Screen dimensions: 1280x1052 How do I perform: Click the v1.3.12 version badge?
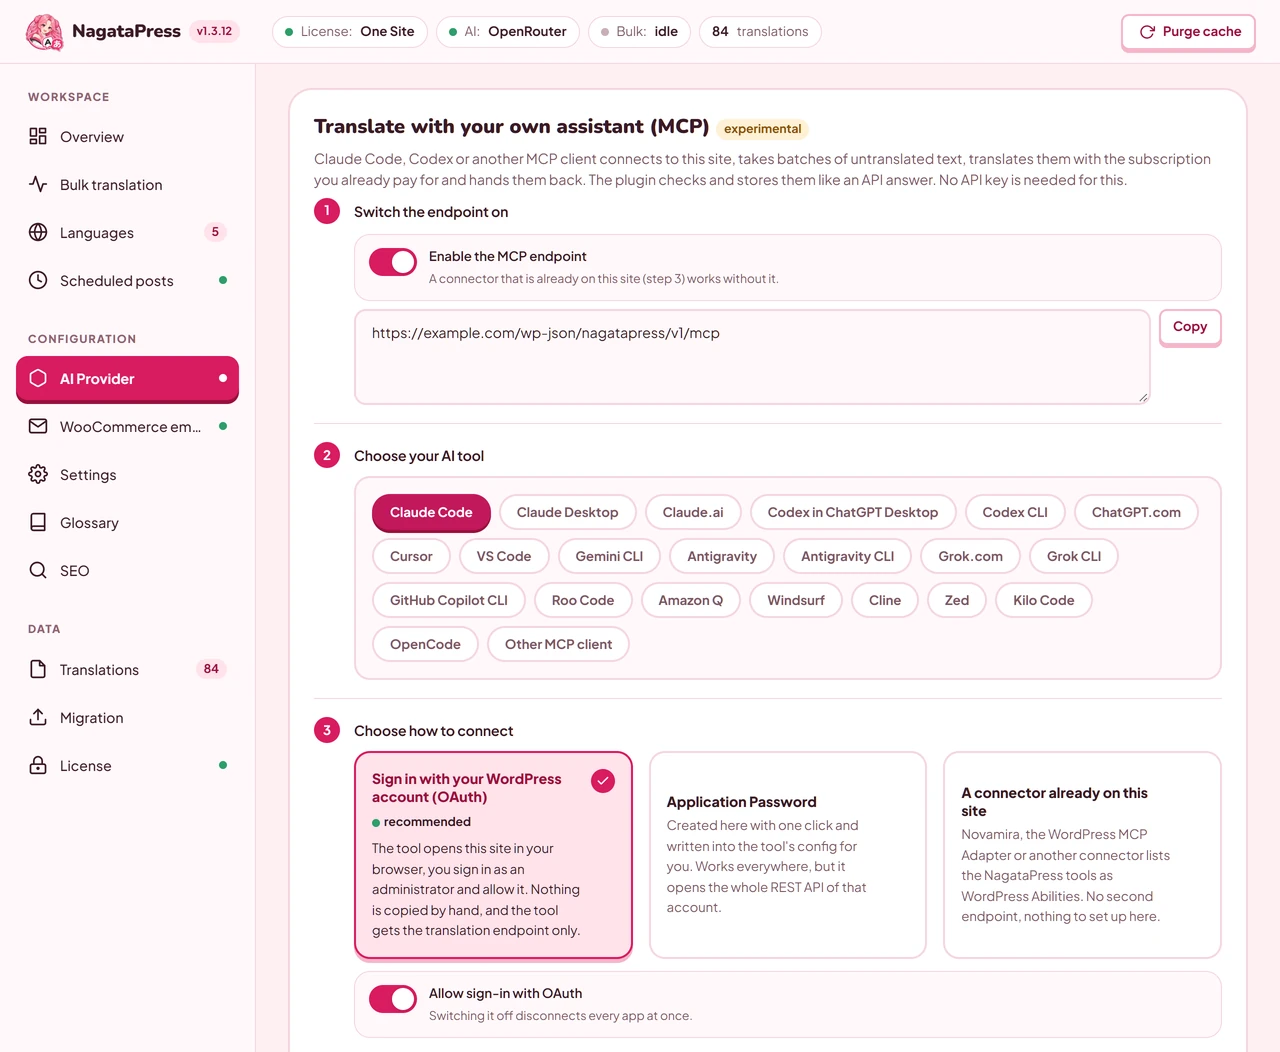click(x=214, y=31)
